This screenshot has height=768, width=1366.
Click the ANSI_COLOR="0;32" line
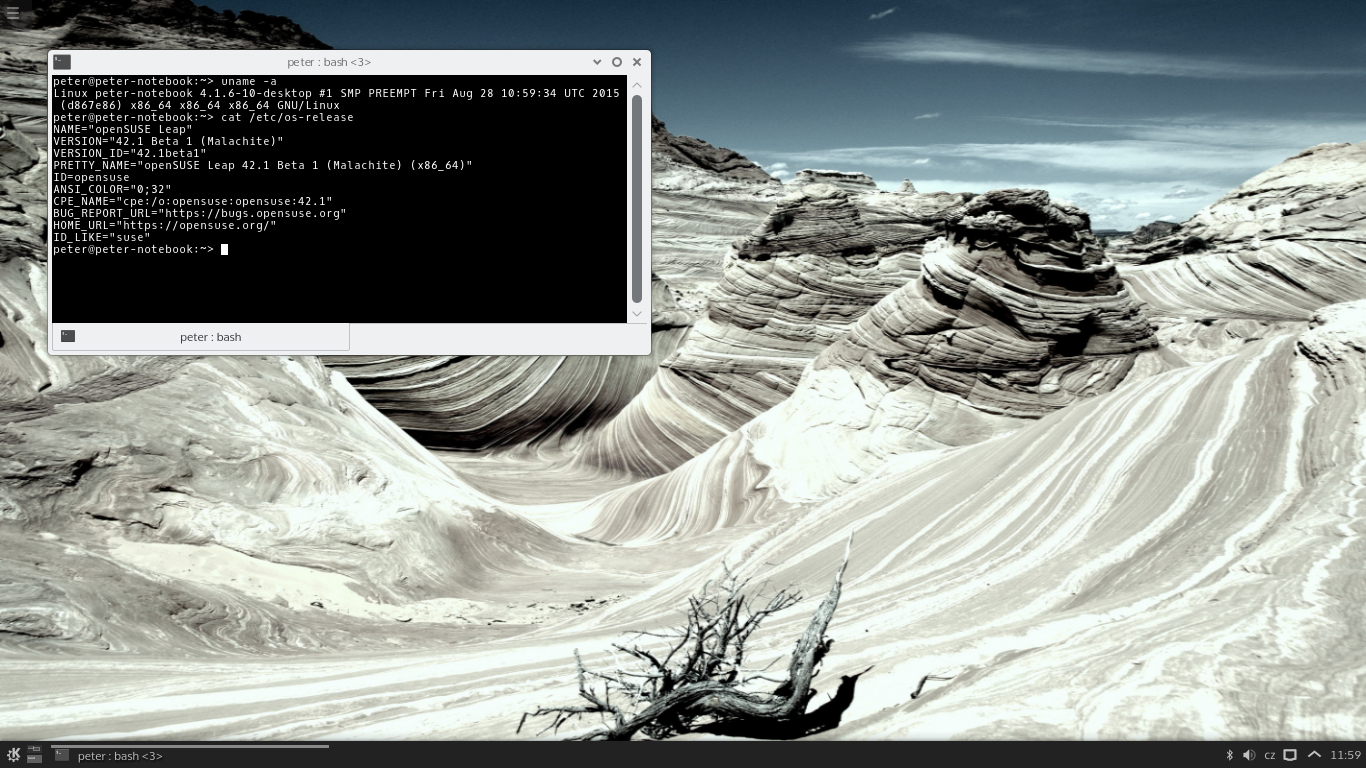coord(112,189)
